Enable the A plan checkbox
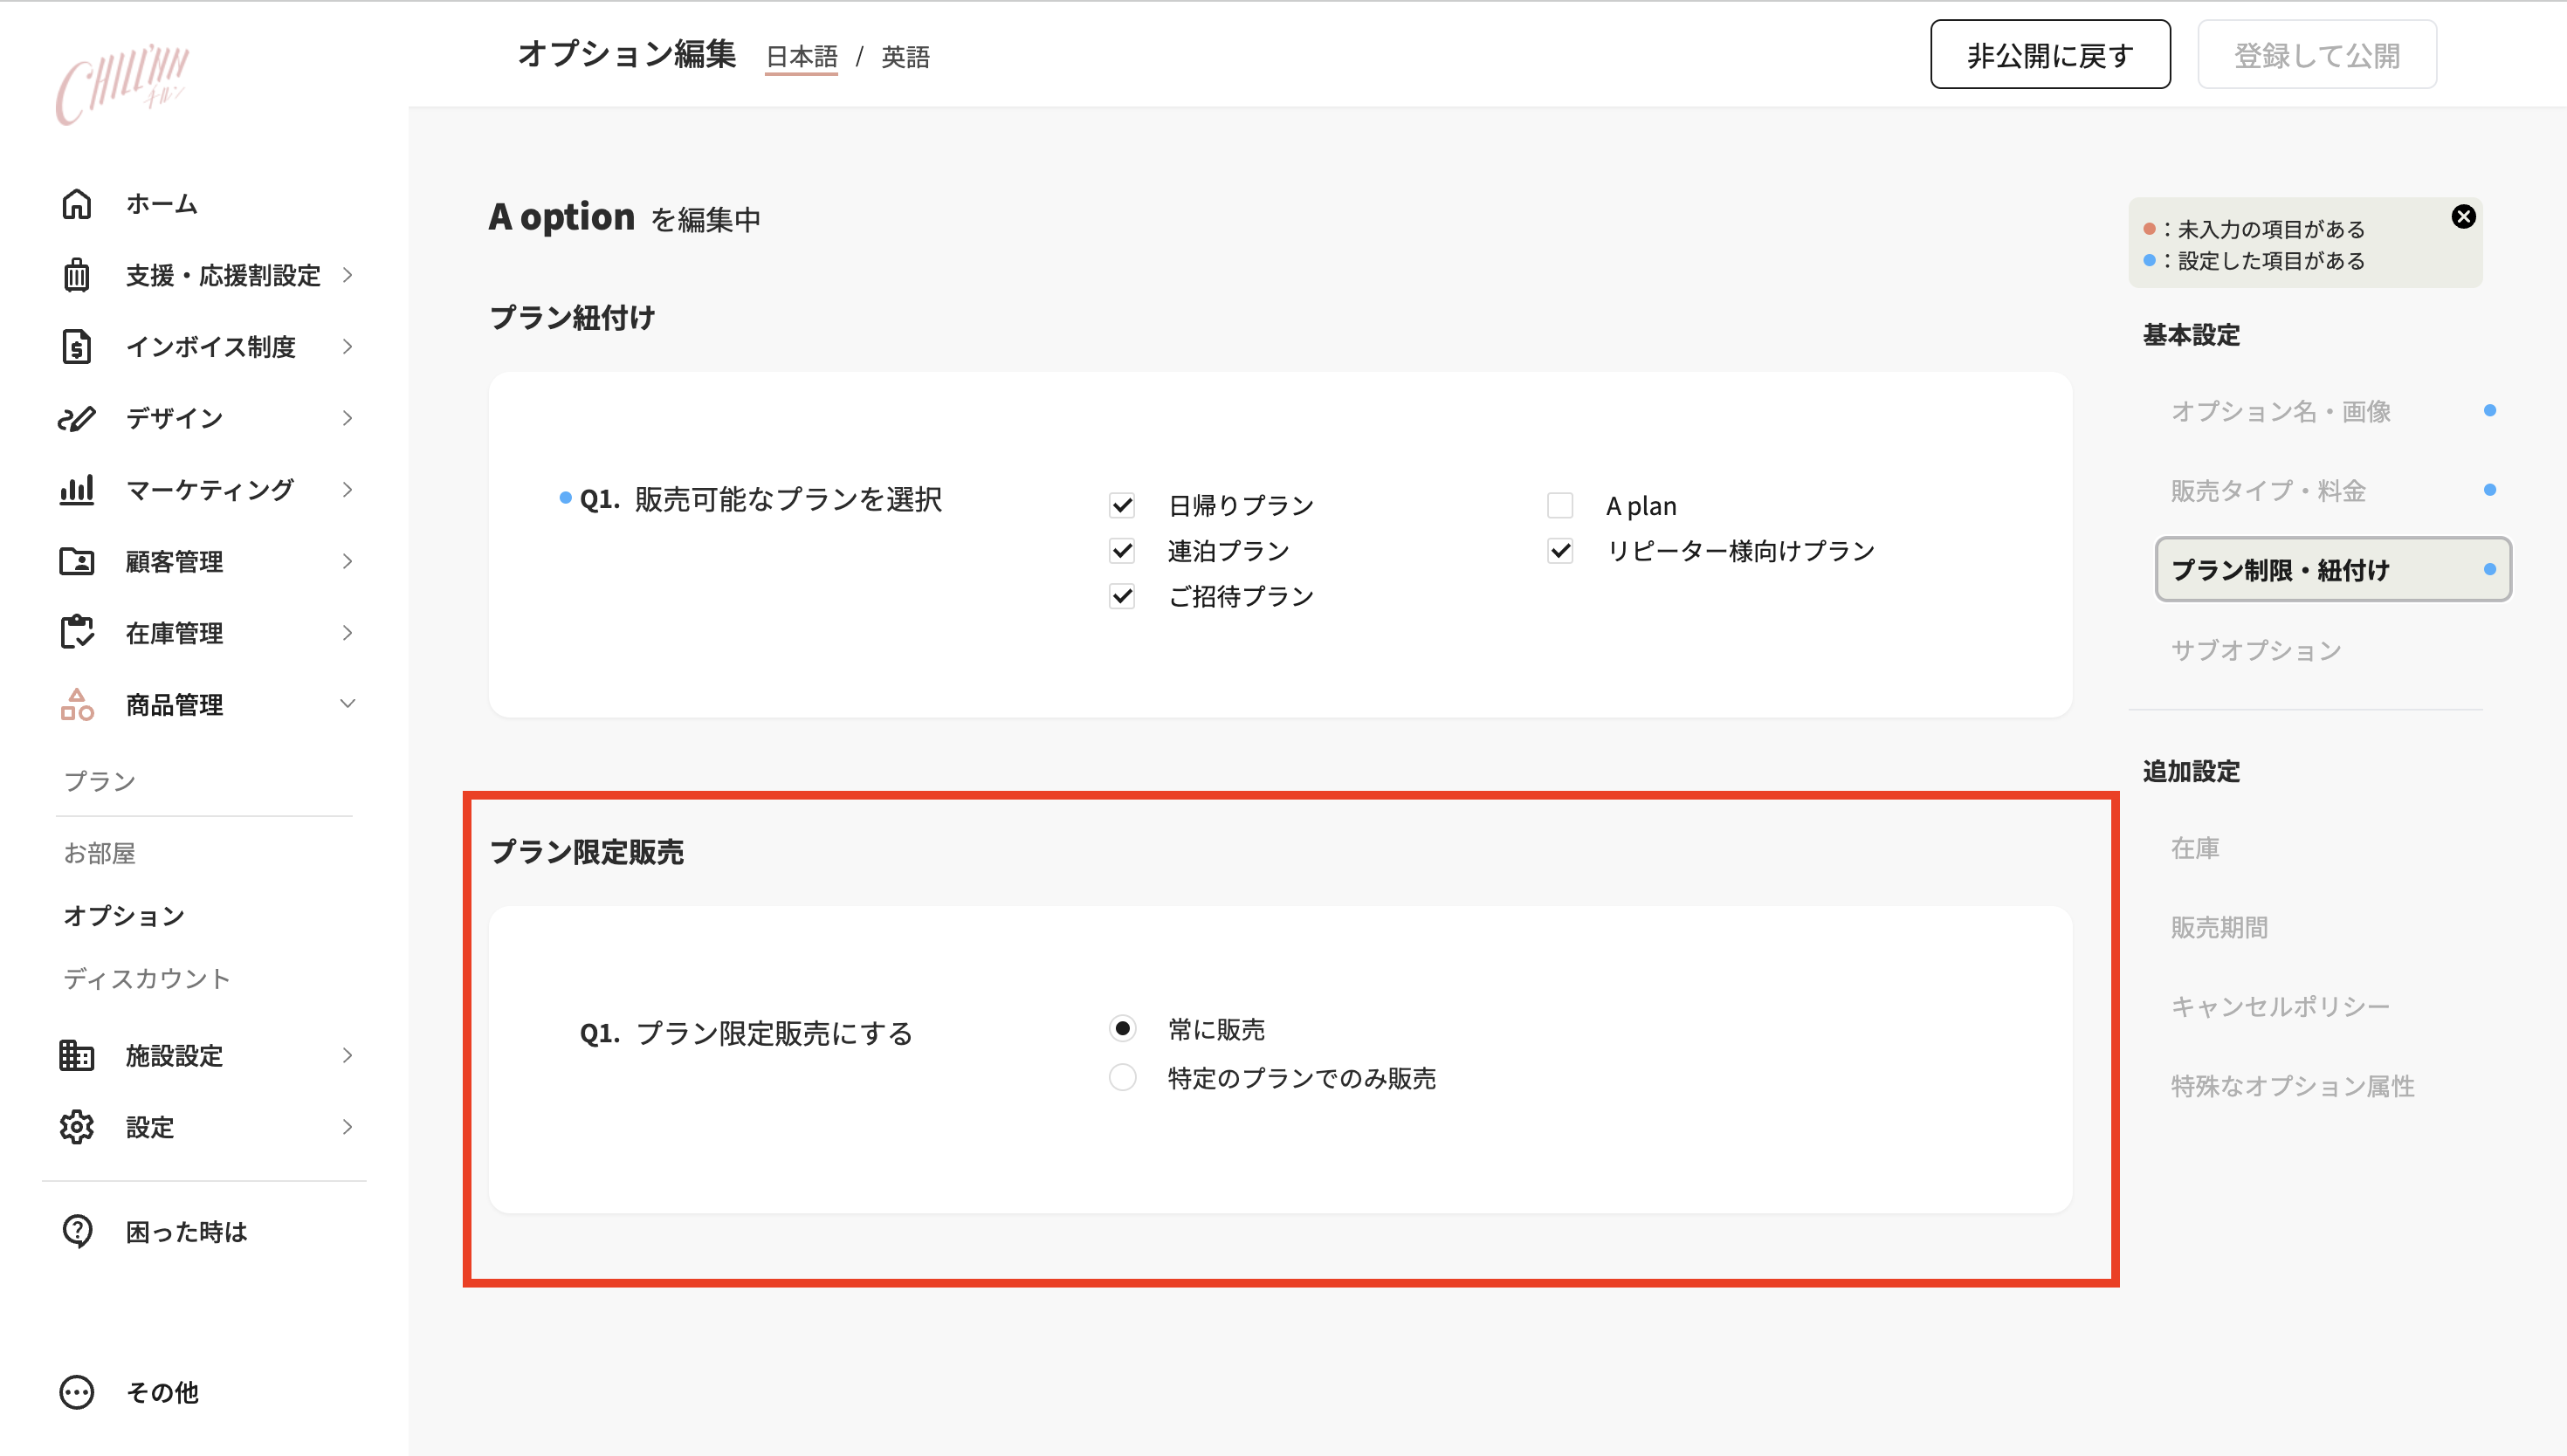The width and height of the screenshot is (2567, 1456). pos(1560,505)
